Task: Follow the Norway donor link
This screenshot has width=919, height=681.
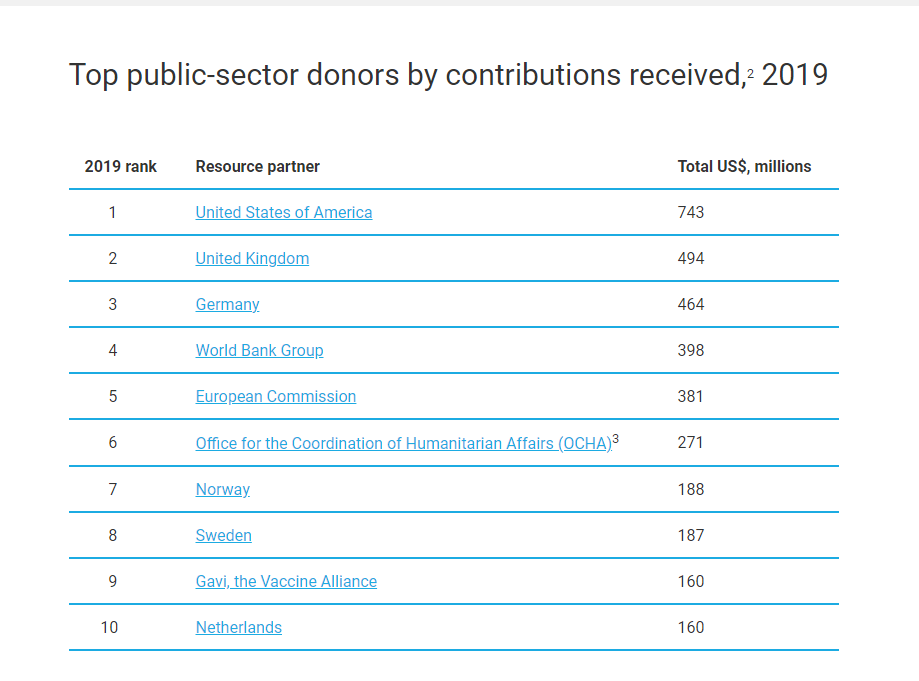Action: [223, 489]
